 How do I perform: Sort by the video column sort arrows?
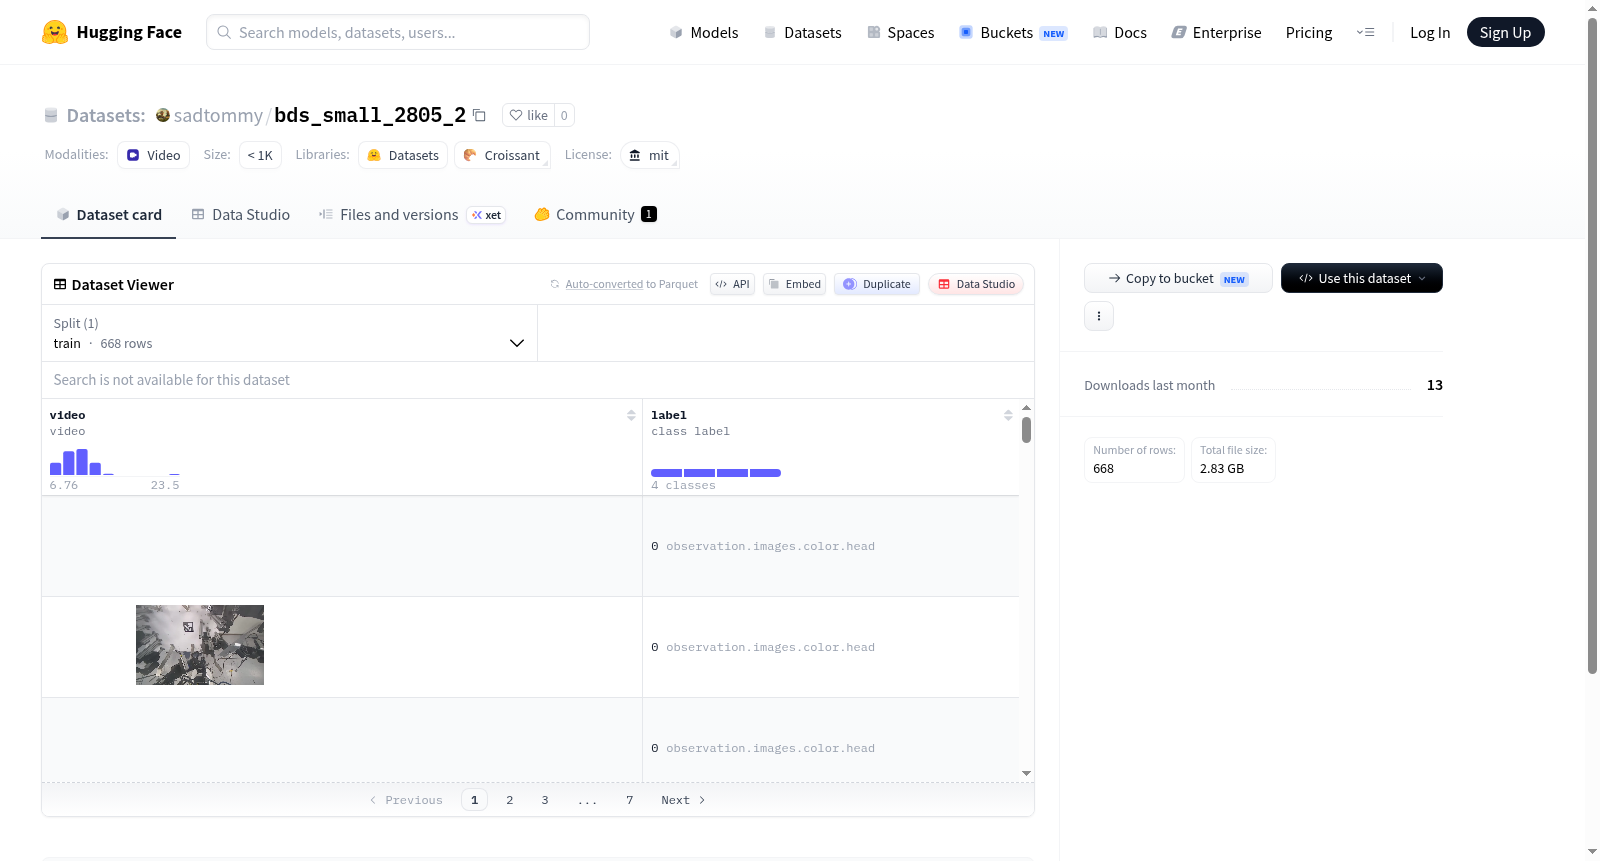631,415
